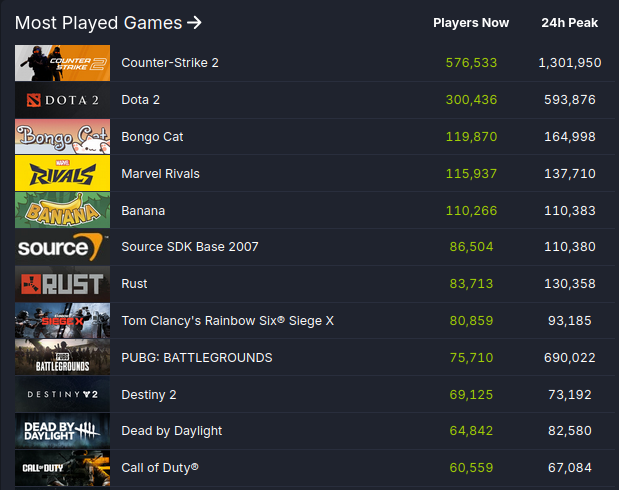Screen dimensions: 619x490
Task: Click the PUBG: BATTLEGROUNDS title
Action: tap(197, 358)
